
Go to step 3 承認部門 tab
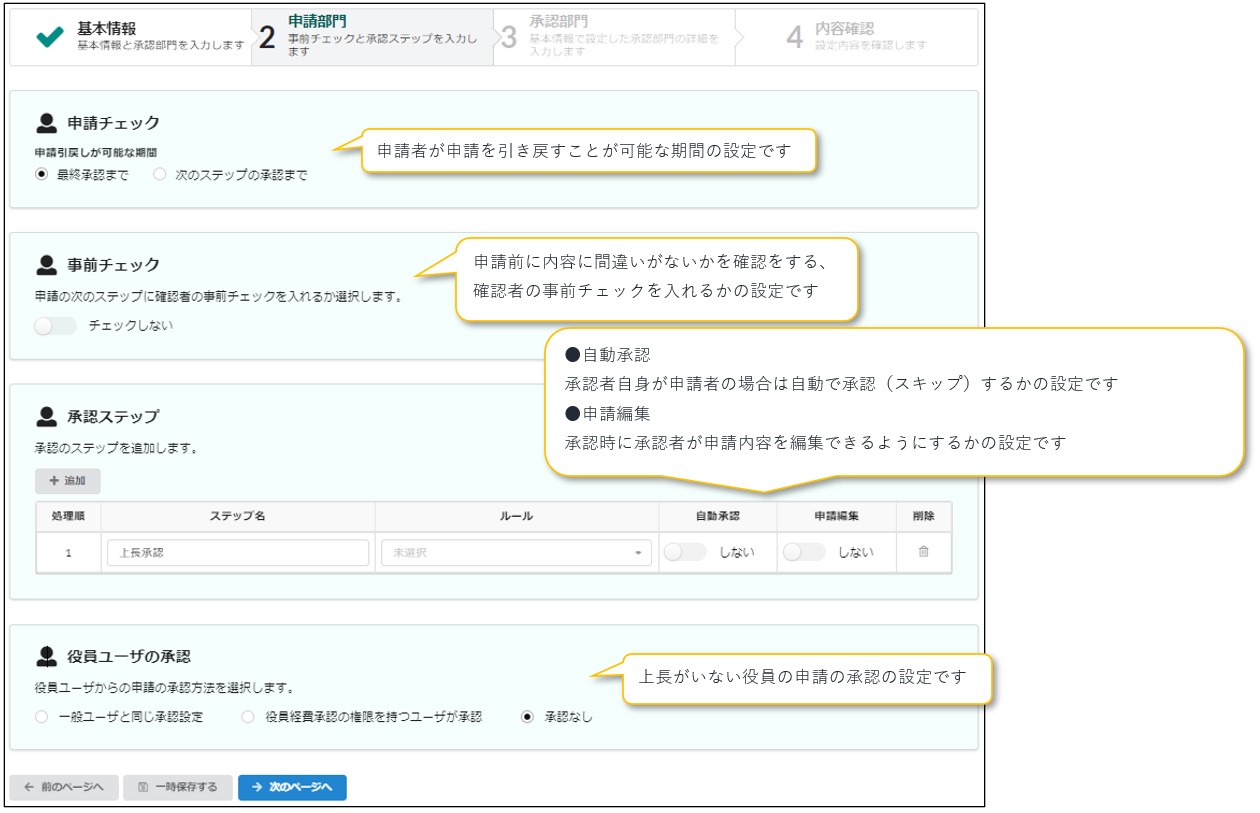[x=614, y=37]
